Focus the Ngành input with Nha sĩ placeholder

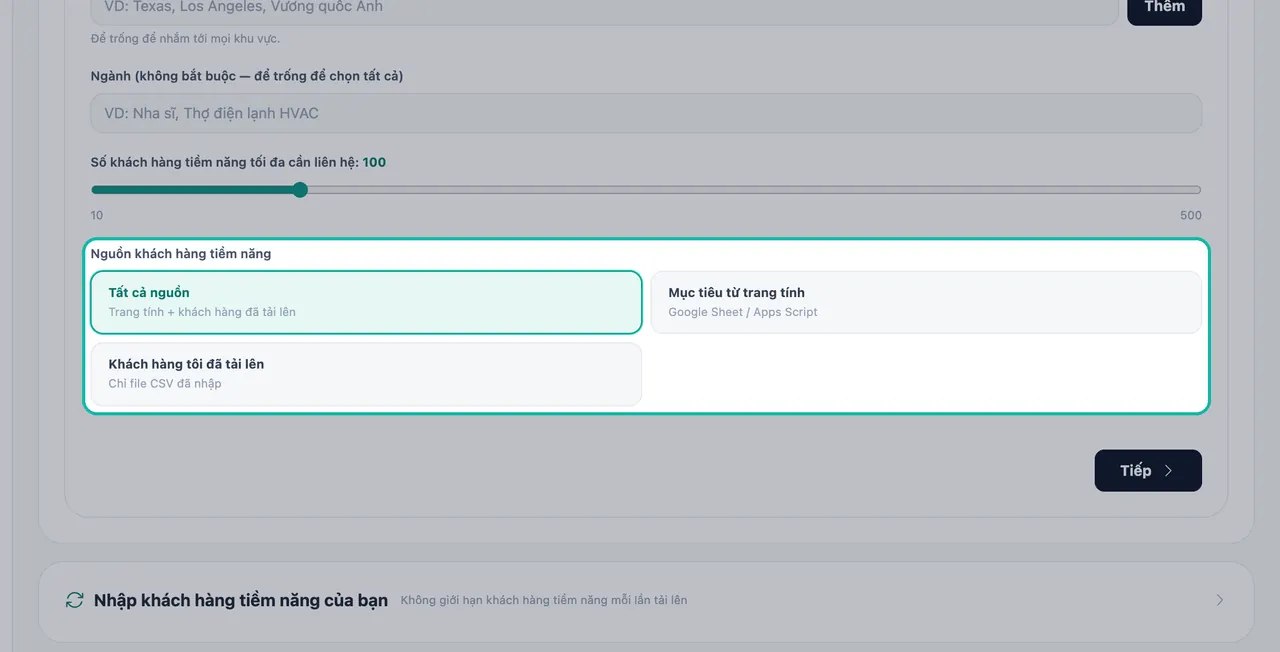point(646,113)
